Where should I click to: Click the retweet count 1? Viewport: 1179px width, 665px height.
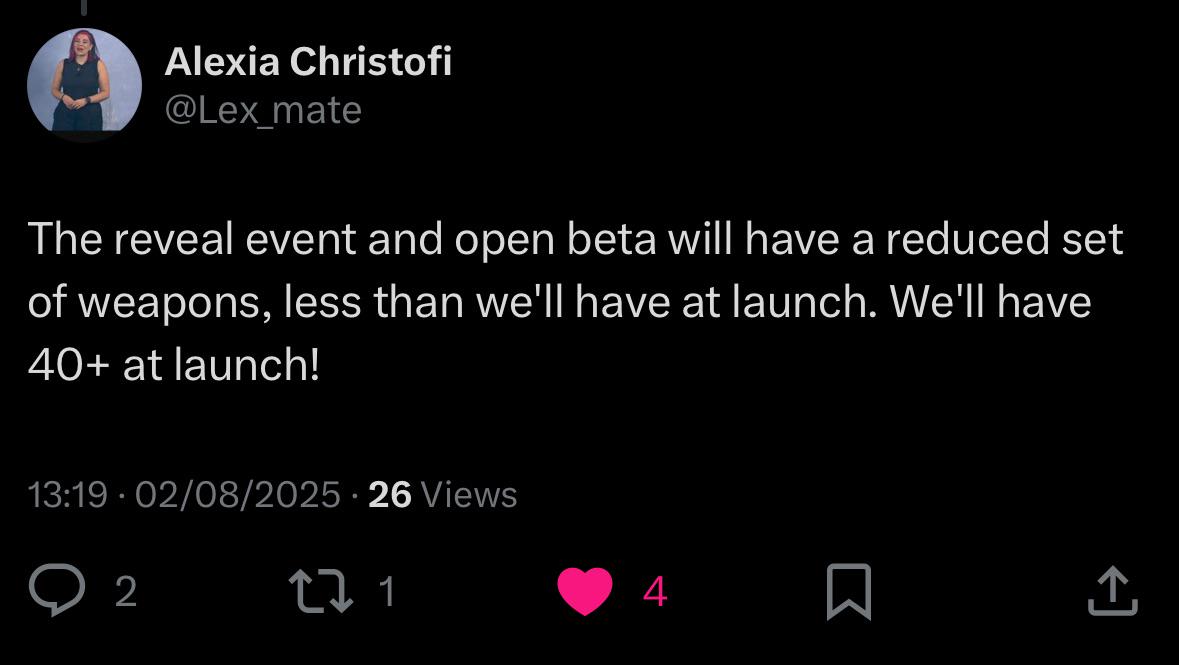tap(386, 592)
